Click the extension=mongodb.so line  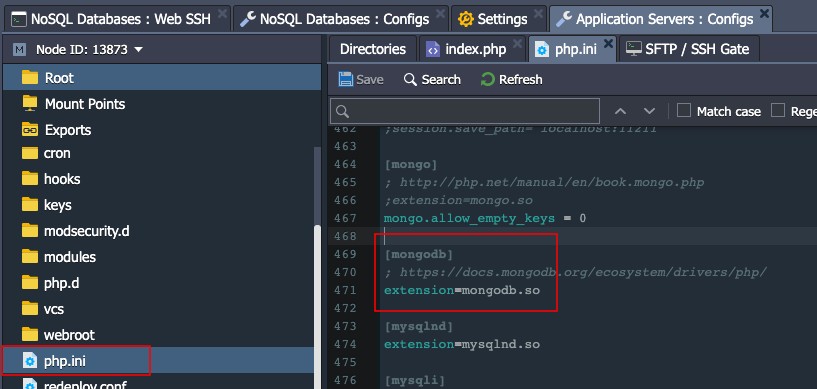pyautogui.click(x=462, y=290)
